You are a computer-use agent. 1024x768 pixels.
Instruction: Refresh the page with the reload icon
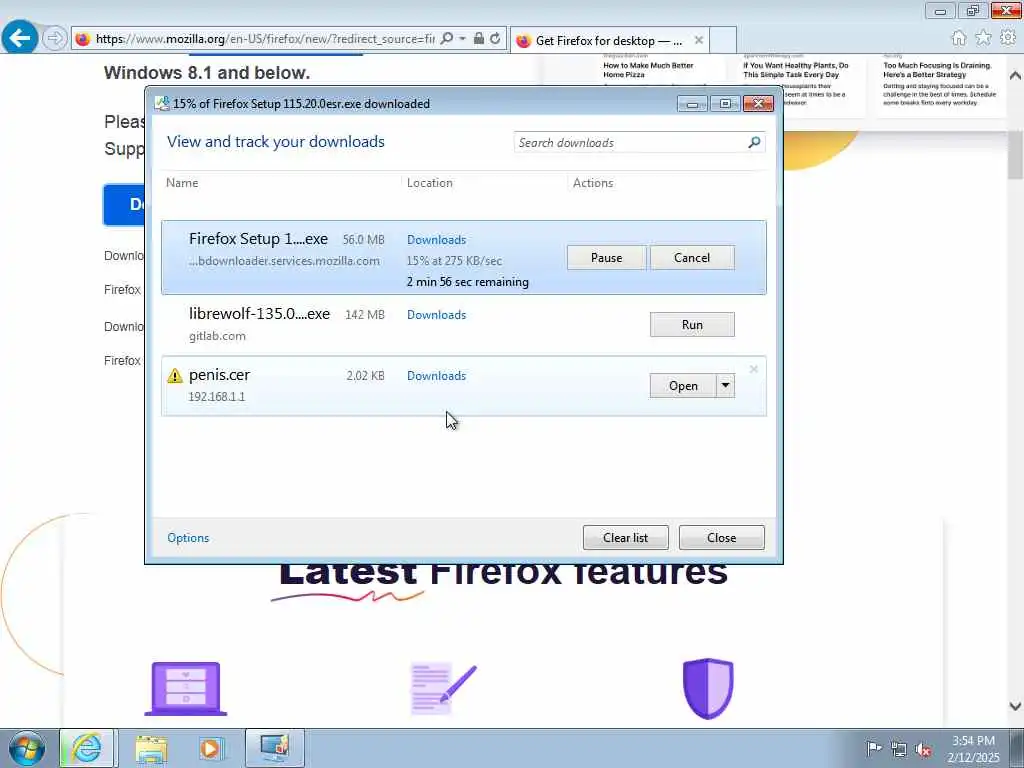point(496,39)
